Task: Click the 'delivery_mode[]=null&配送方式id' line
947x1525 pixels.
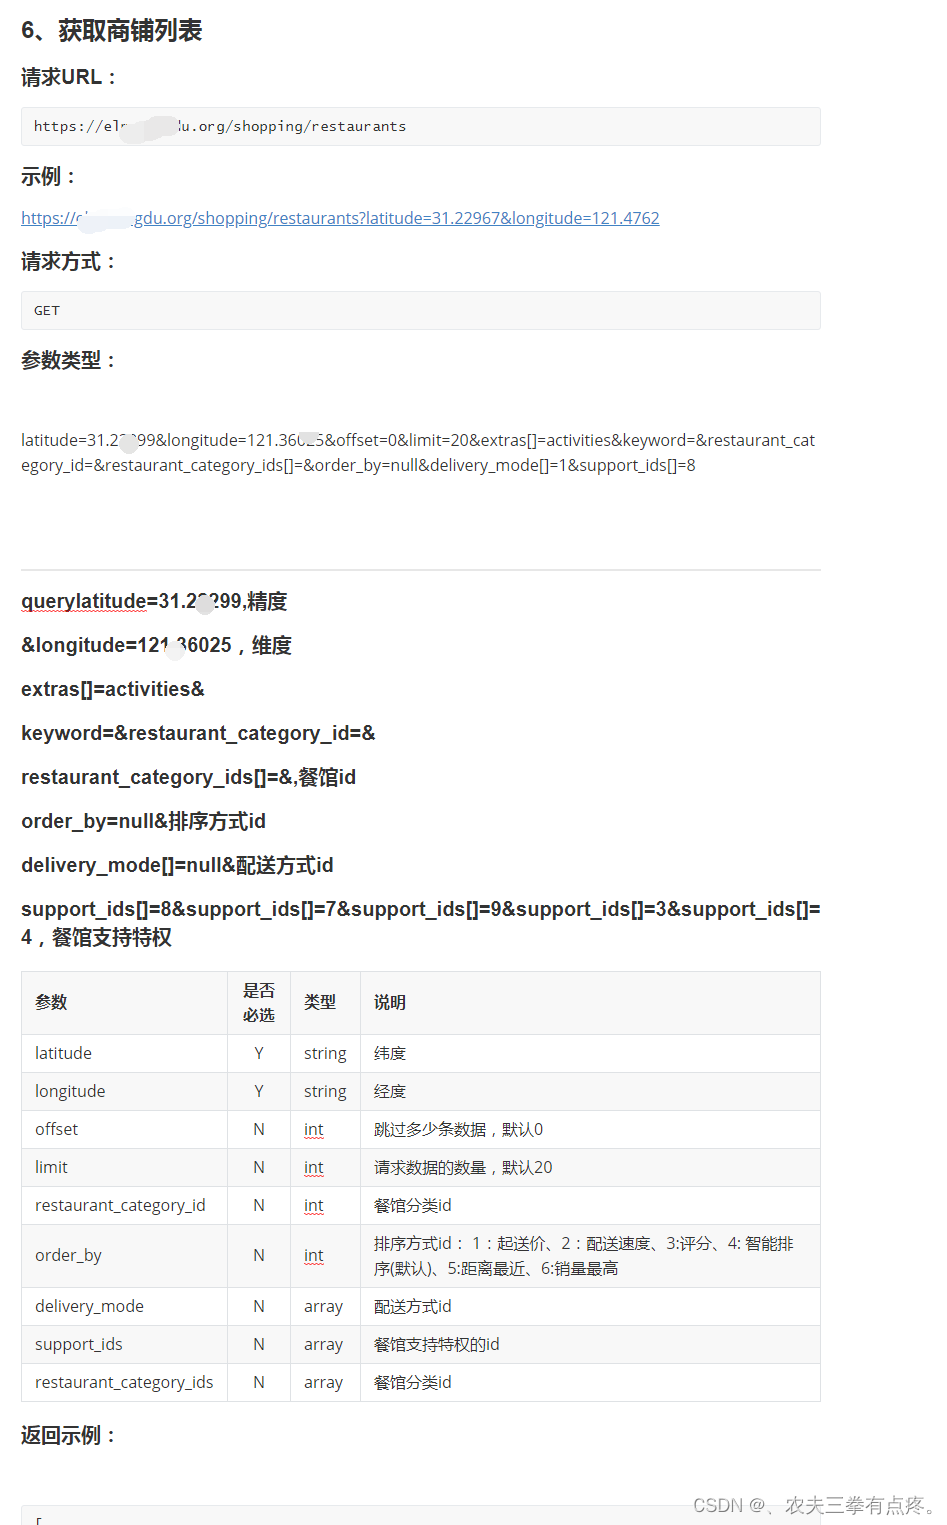Action: 177,865
